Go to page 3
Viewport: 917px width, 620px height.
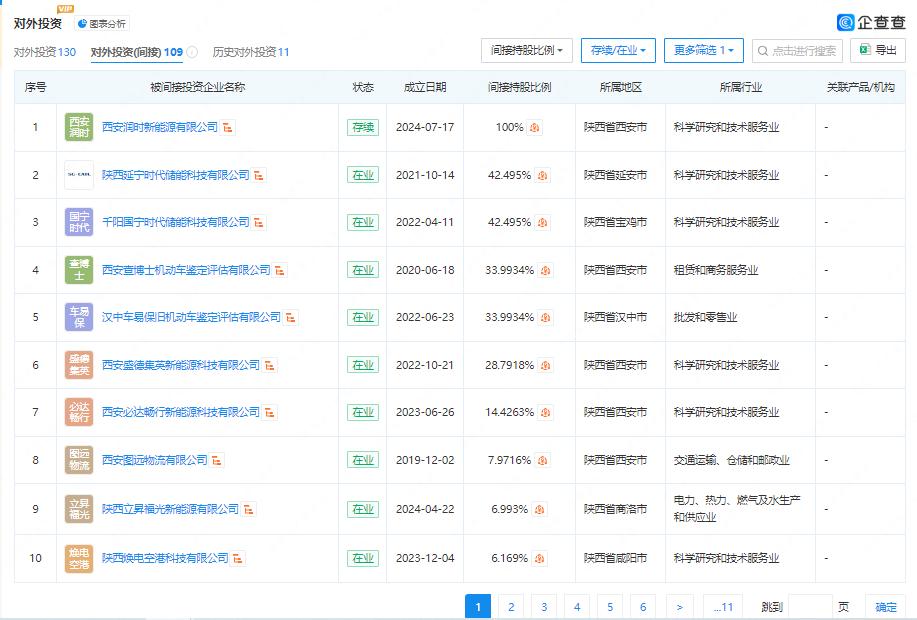tap(544, 607)
